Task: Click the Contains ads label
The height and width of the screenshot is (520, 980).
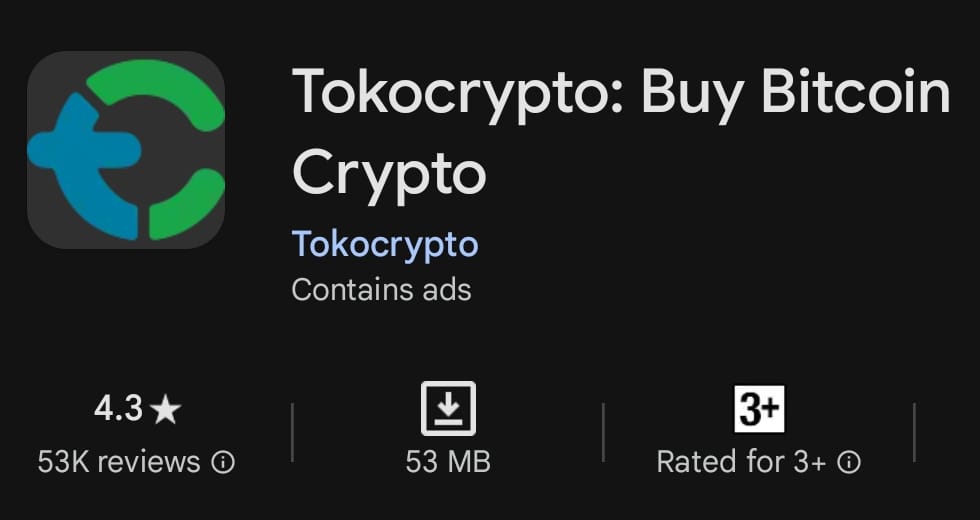Action: coord(381,290)
